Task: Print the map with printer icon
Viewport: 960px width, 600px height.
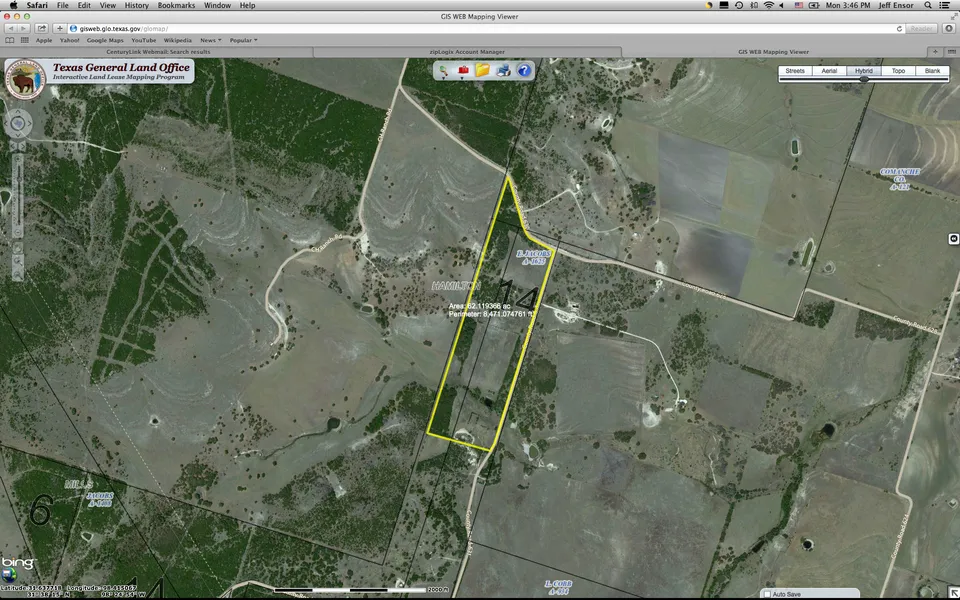Action: pyautogui.click(x=503, y=70)
